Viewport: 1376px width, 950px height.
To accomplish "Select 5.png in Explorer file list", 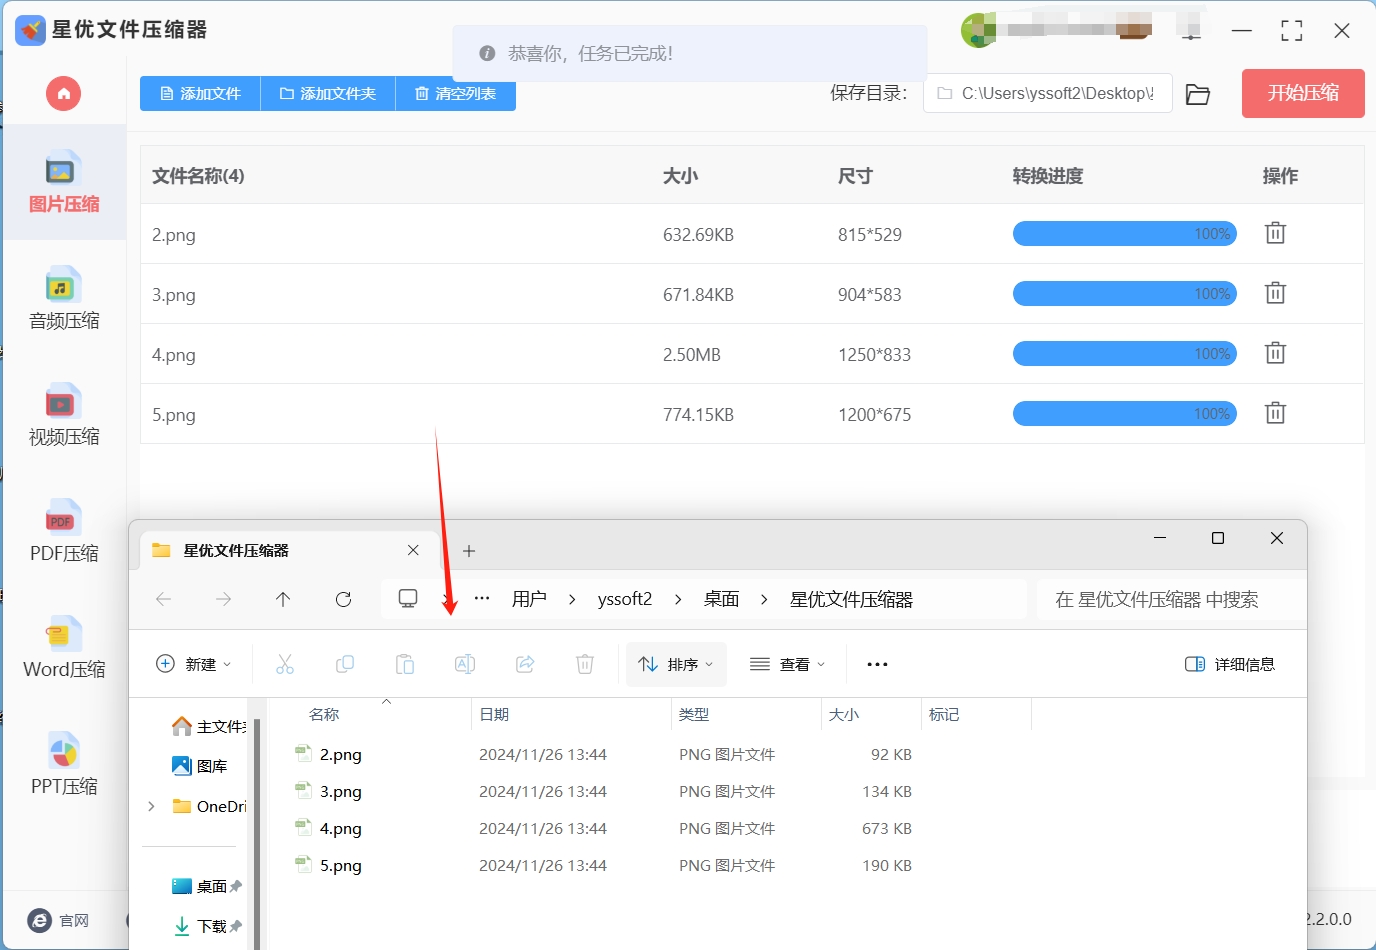I will pyautogui.click(x=341, y=866).
